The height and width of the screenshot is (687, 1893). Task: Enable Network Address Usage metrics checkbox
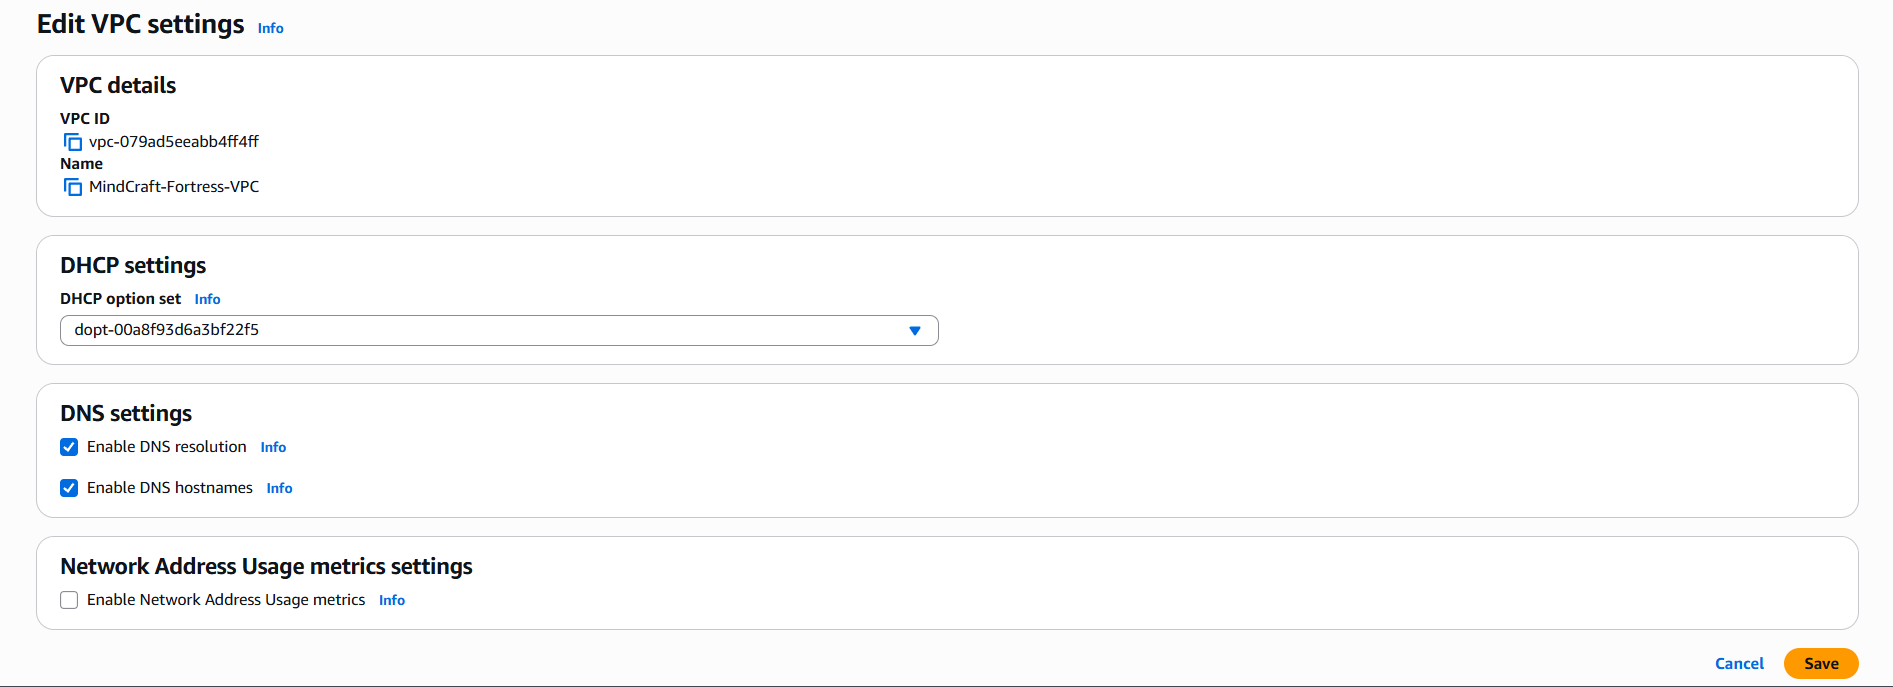coord(69,600)
